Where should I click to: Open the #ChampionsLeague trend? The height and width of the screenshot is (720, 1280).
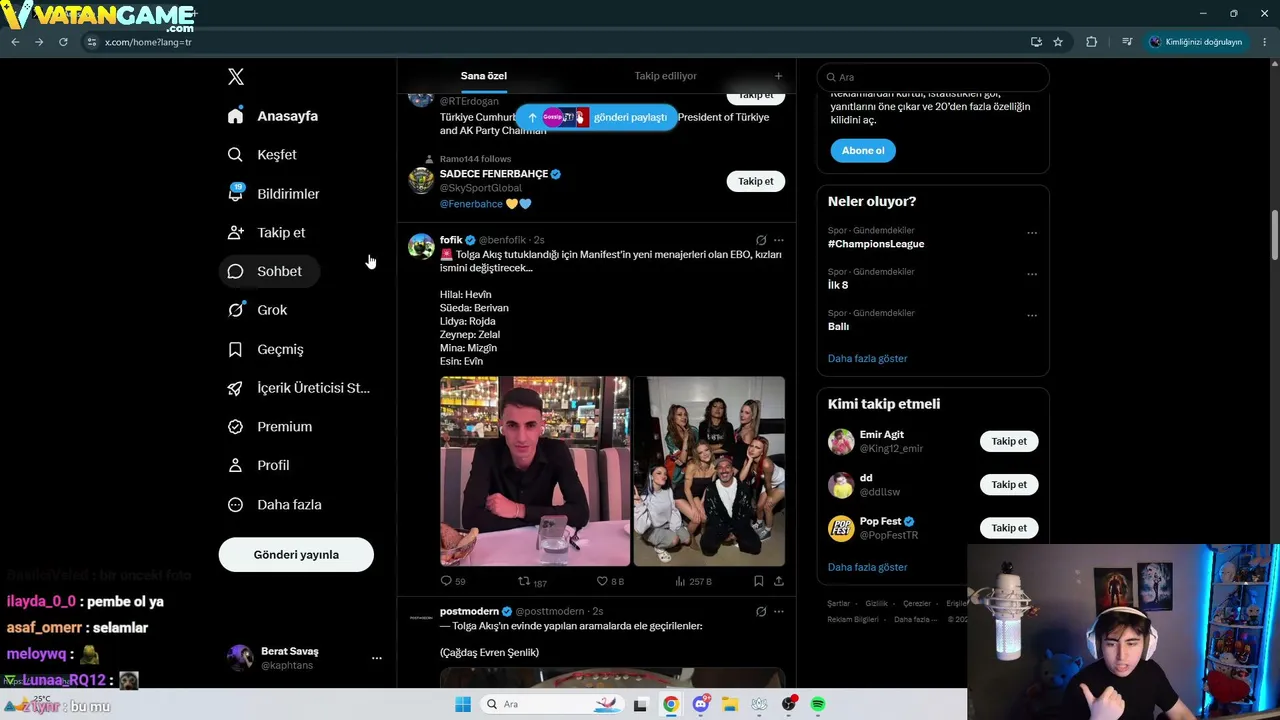click(876, 244)
